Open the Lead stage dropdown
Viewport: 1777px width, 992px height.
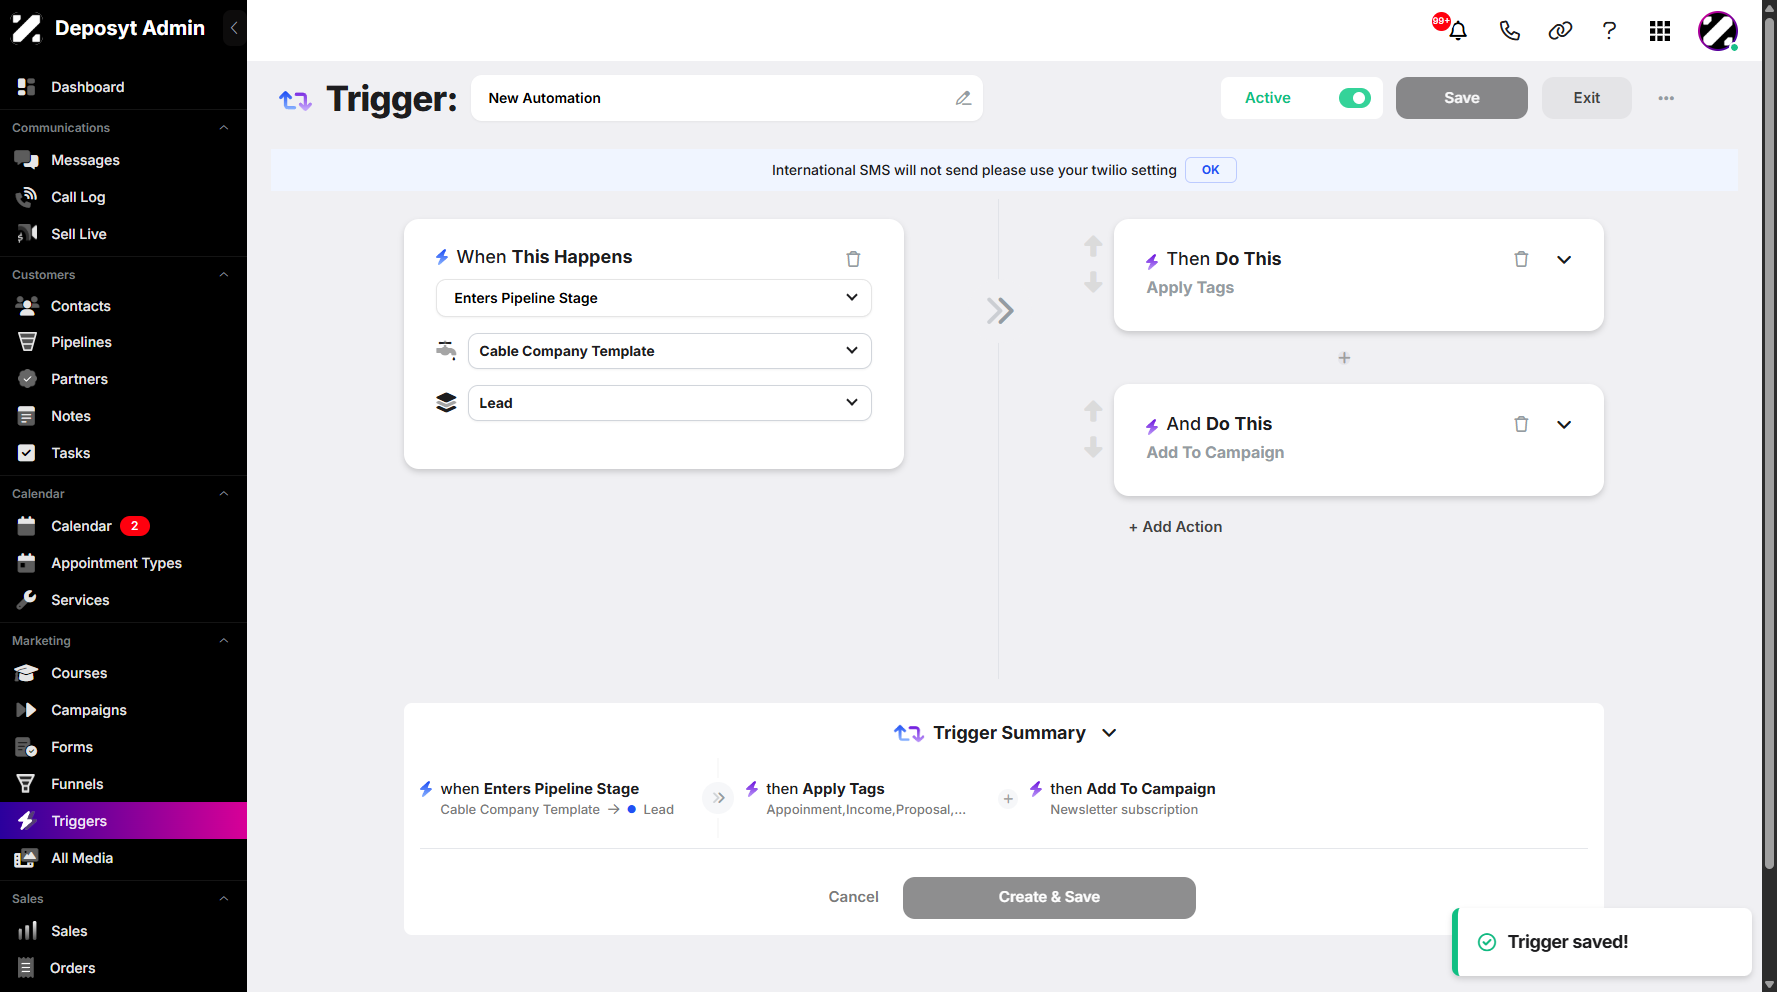669,403
